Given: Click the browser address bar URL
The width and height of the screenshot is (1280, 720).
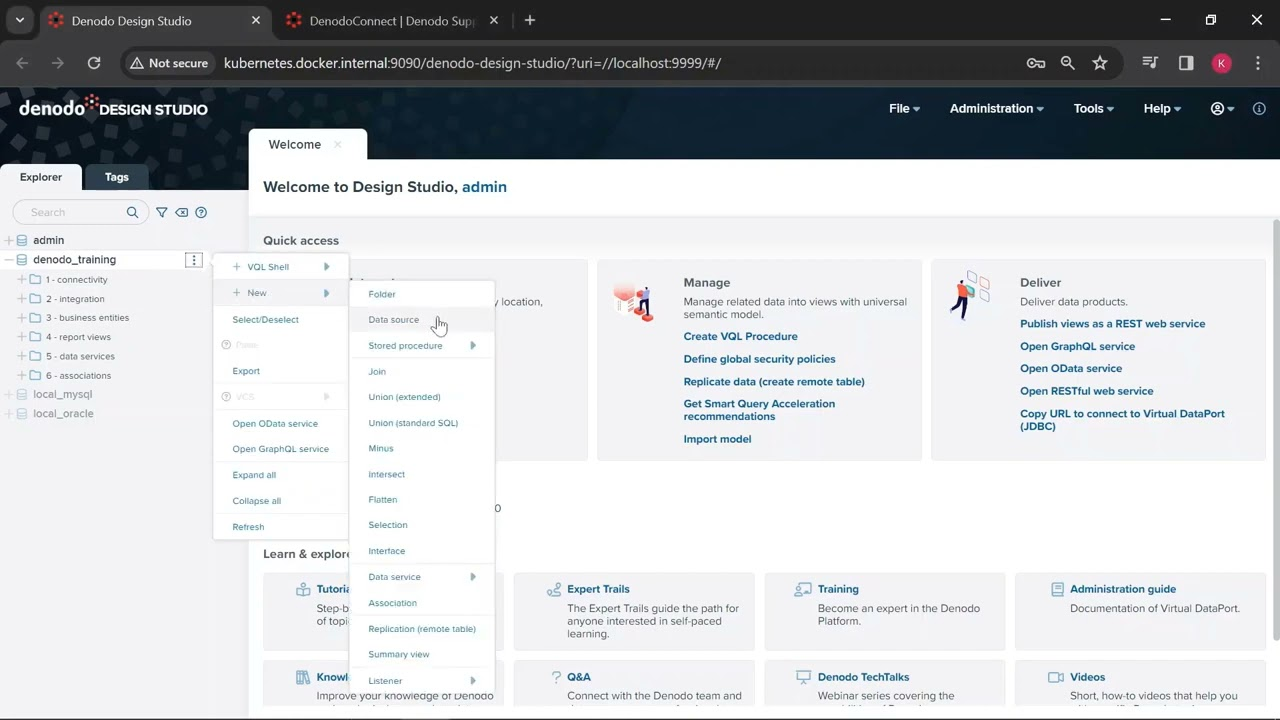Looking at the screenshot, I should click(x=472, y=63).
